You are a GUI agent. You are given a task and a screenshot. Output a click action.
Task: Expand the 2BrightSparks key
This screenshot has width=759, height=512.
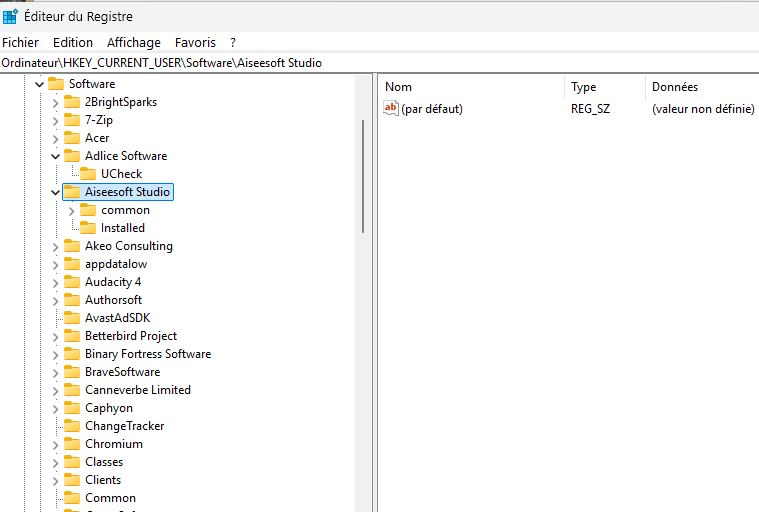pyautogui.click(x=55, y=103)
